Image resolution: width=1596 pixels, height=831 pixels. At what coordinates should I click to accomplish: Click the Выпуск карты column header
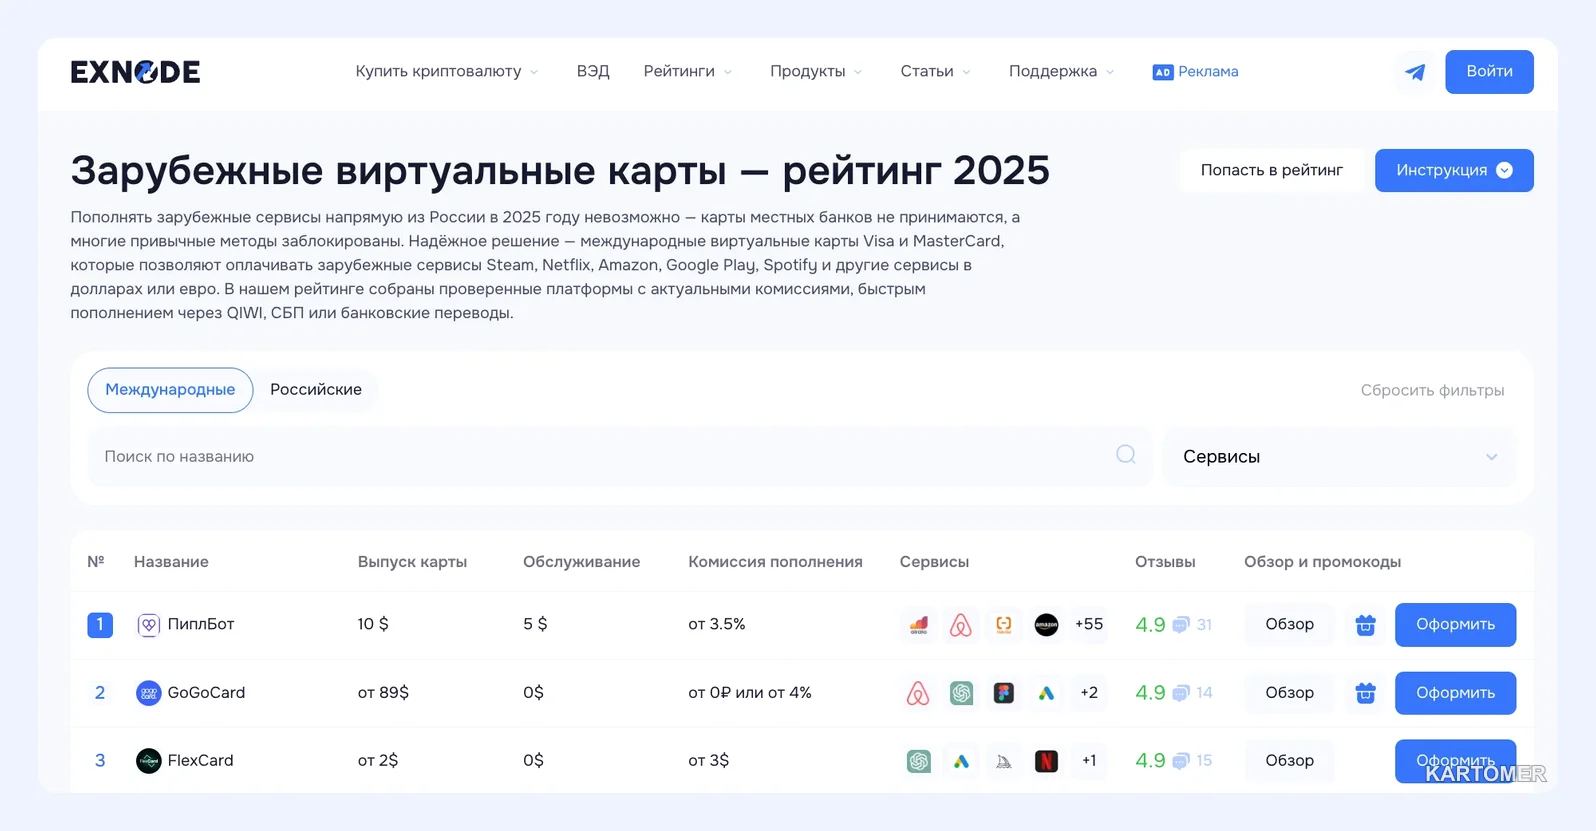[412, 562]
